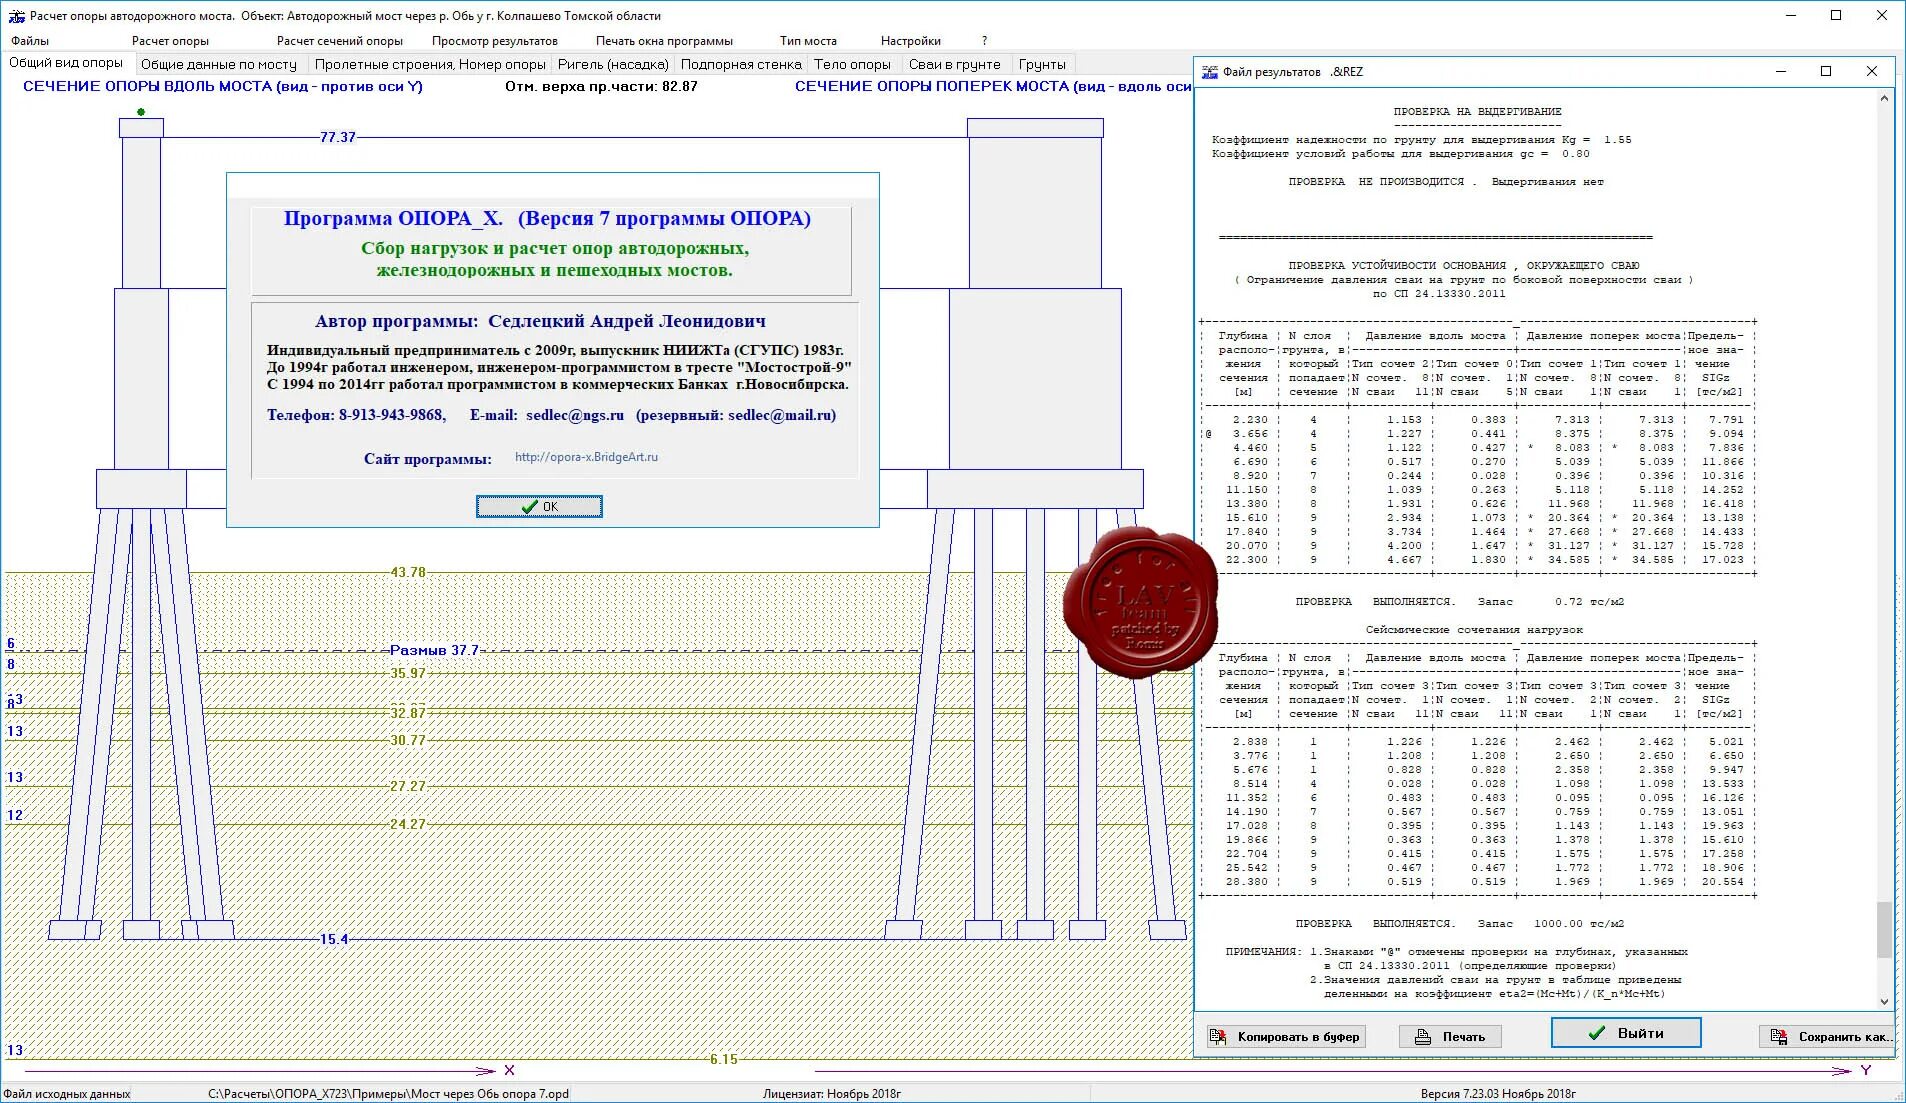Viewport: 1906px width, 1103px height.
Task: Click the Копировать в буфер button
Action: [1285, 1037]
